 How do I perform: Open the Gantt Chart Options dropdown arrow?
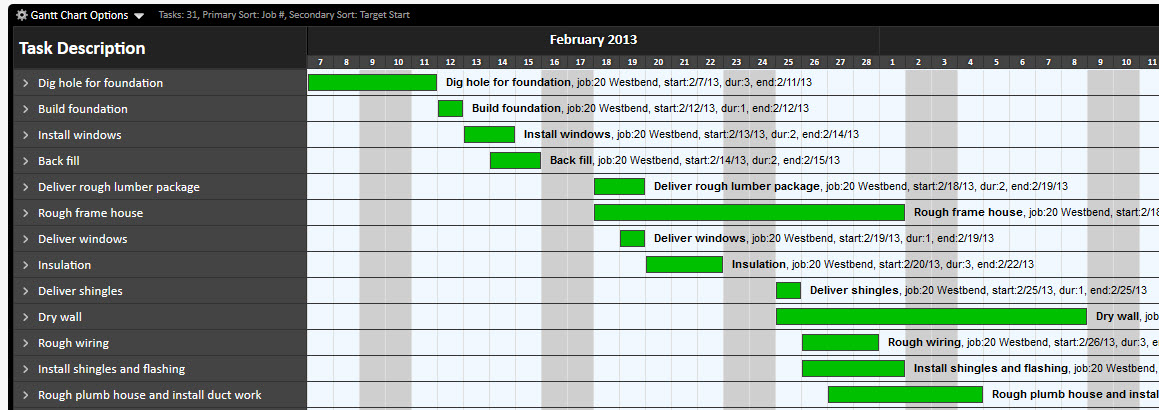(139, 16)
